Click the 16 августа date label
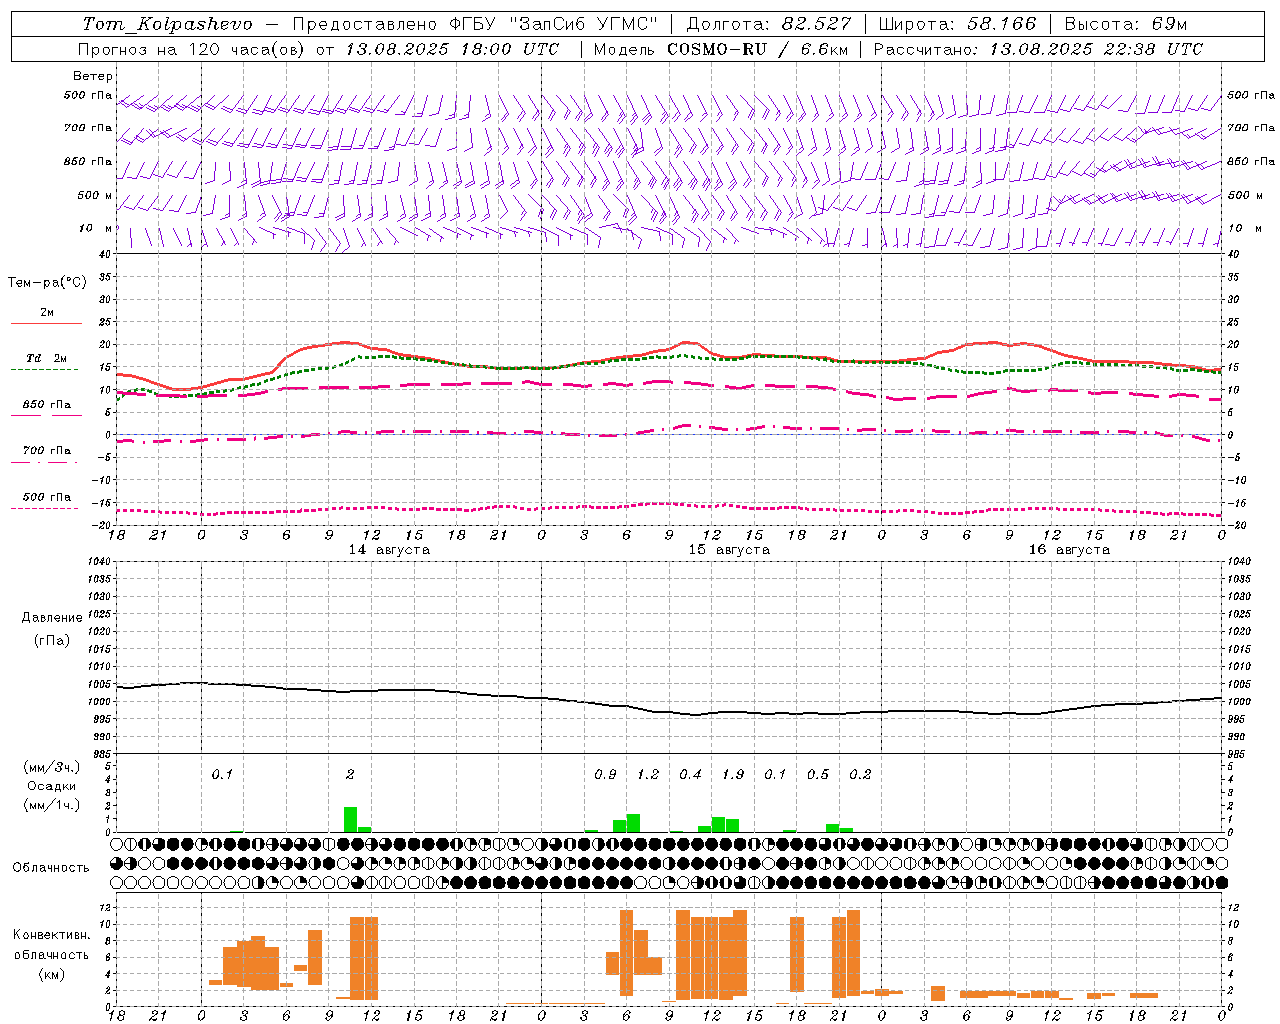Screen dimensions: 1280x1024 coord(1069,550)
